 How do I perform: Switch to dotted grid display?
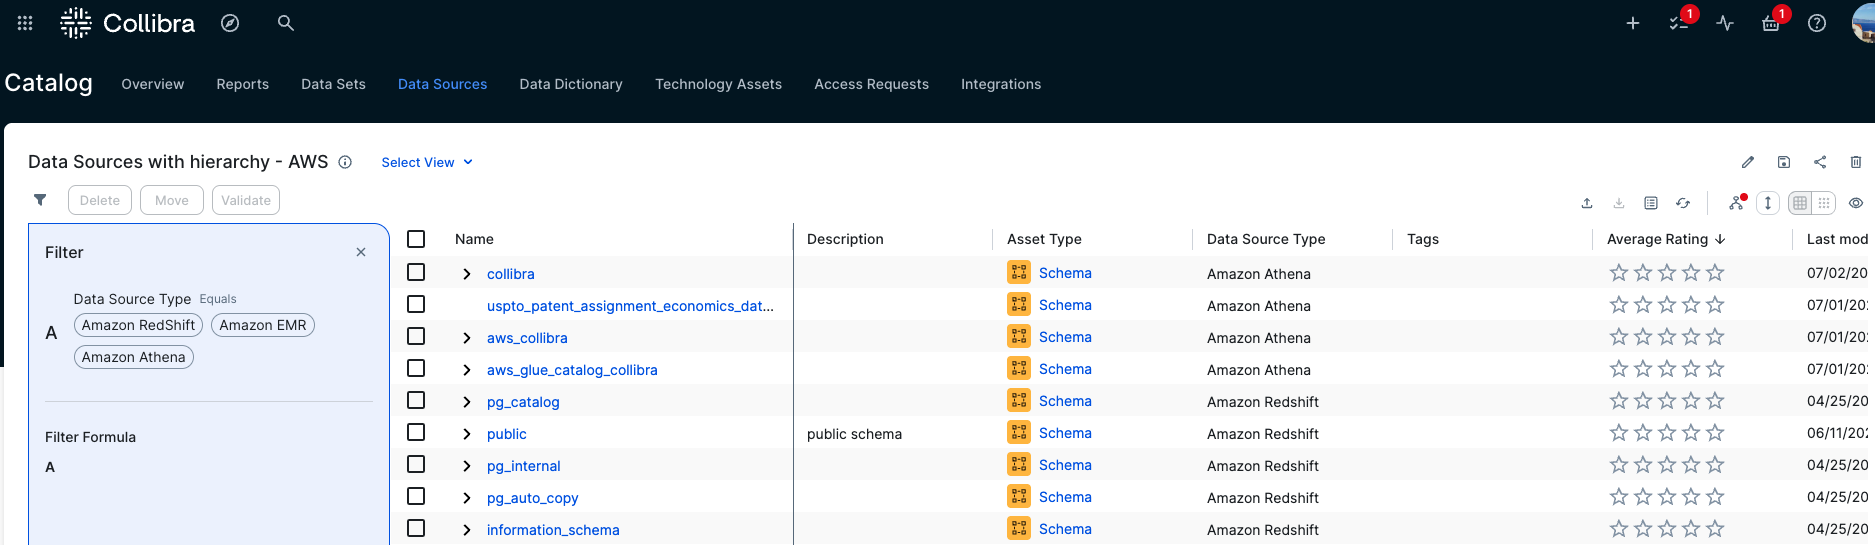pos(1824,203)
